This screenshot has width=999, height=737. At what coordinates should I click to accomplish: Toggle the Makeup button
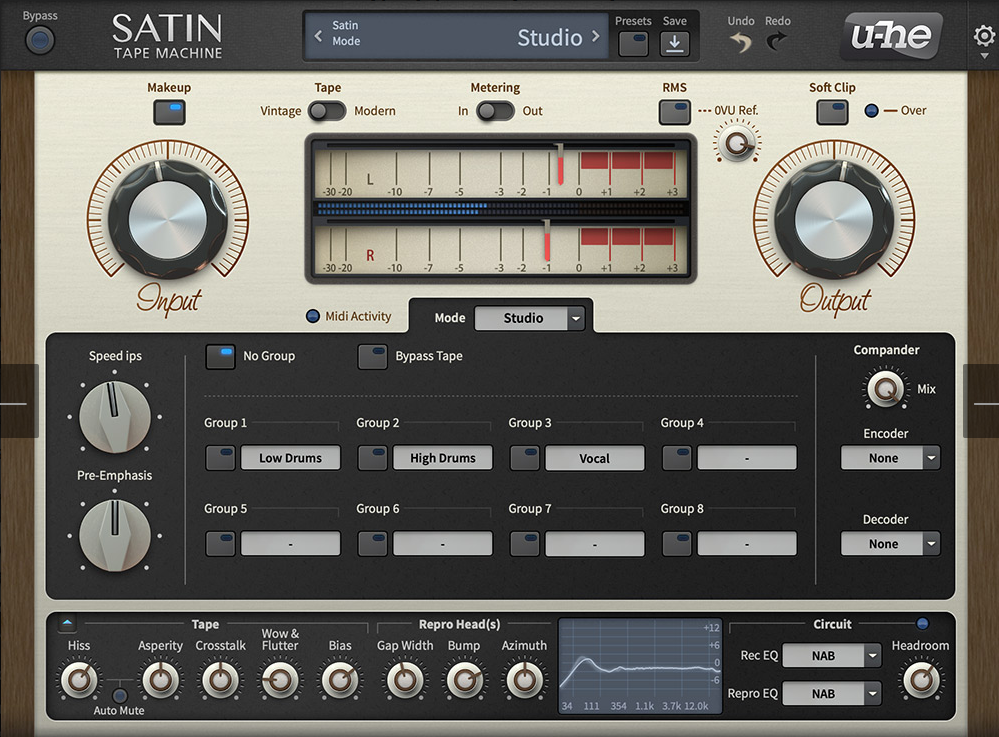click(169, 112)
